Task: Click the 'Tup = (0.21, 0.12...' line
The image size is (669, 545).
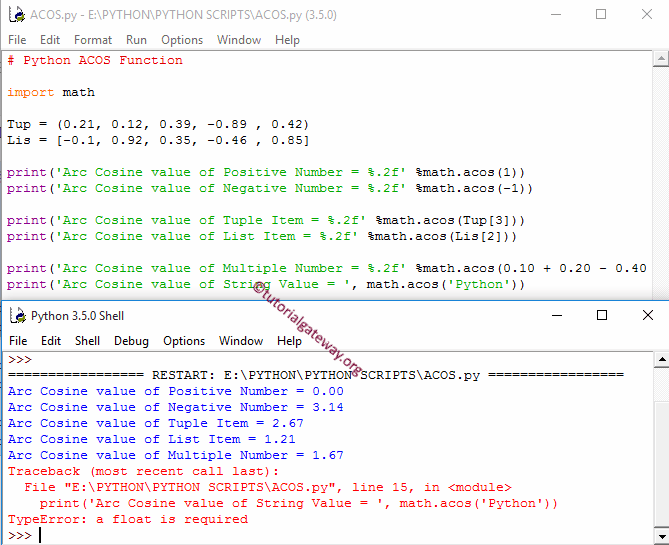Action: coord(158,124)
